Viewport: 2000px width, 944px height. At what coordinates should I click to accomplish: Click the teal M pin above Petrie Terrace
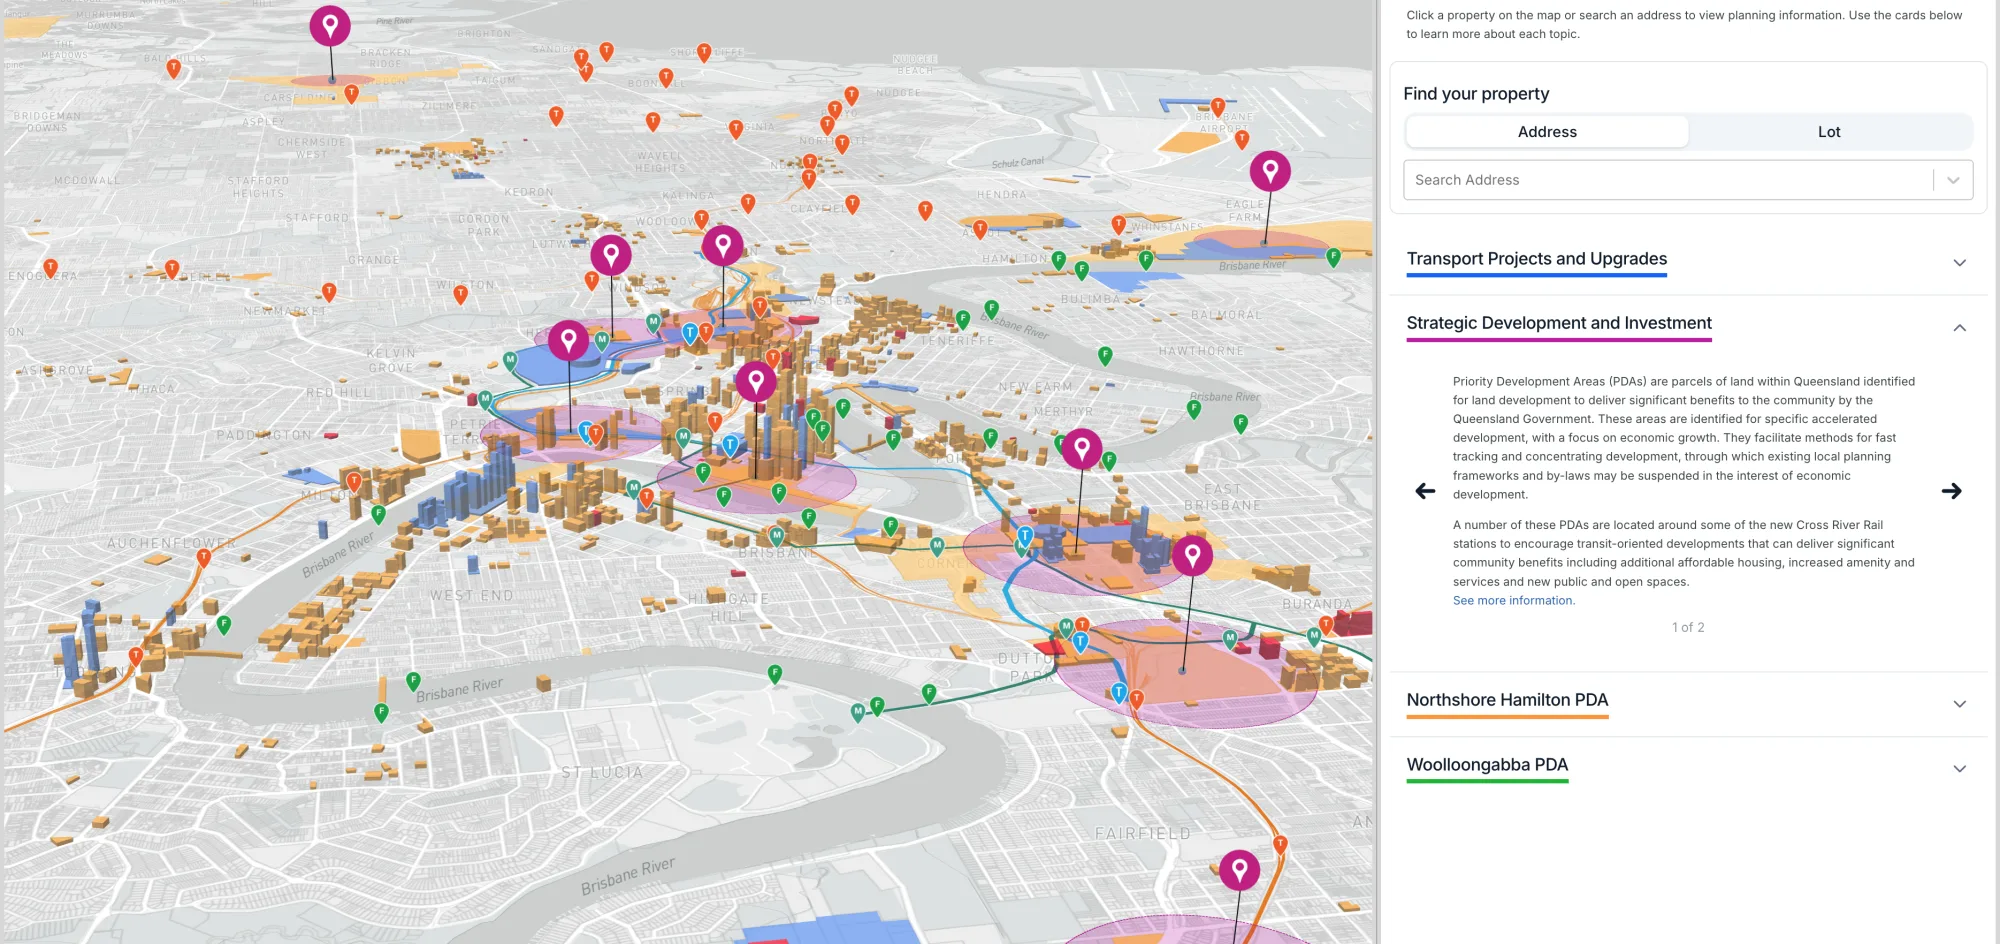pos(486,399)
